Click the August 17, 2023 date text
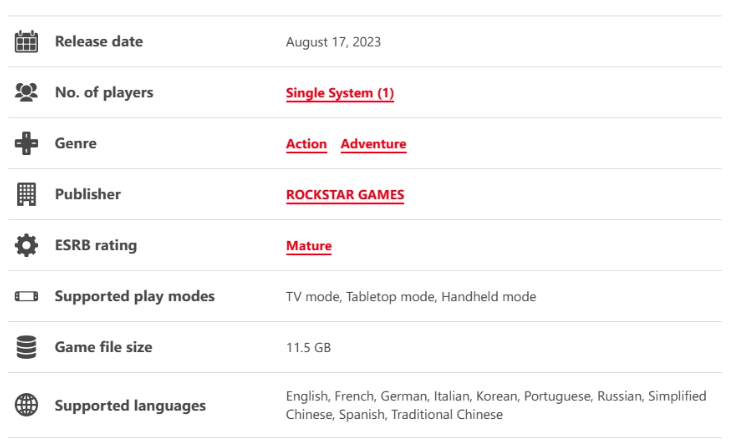 click(333, 42)
